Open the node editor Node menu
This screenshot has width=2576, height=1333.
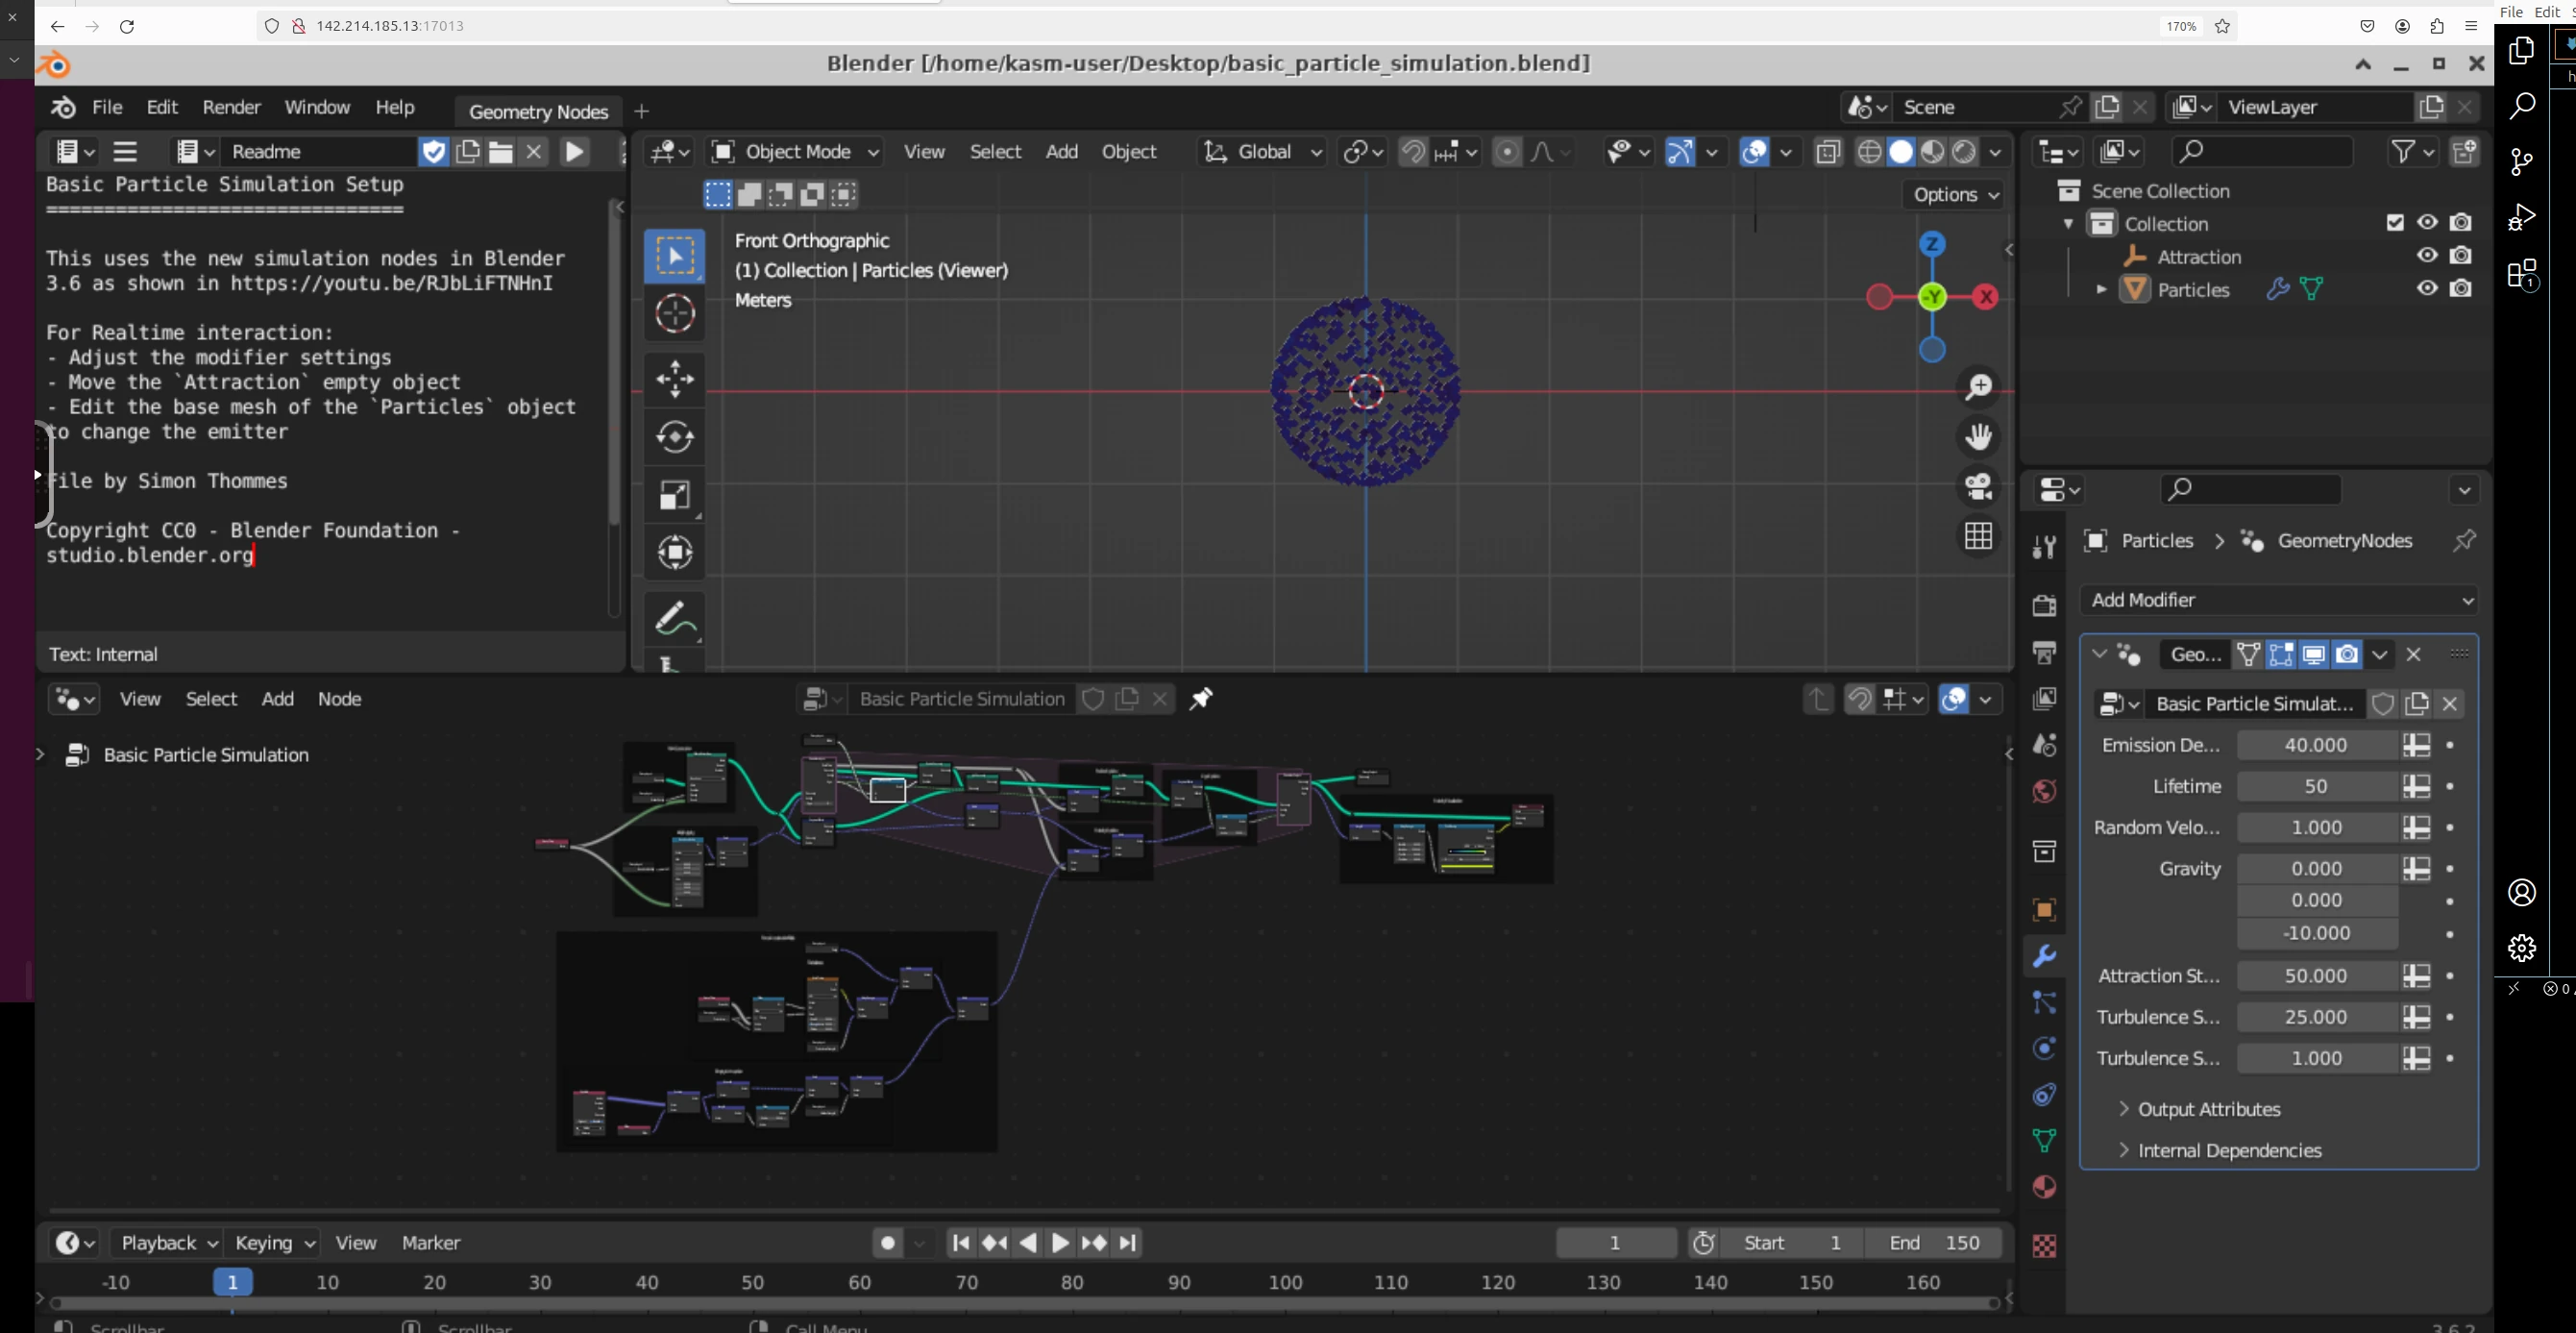pos(339,699)
